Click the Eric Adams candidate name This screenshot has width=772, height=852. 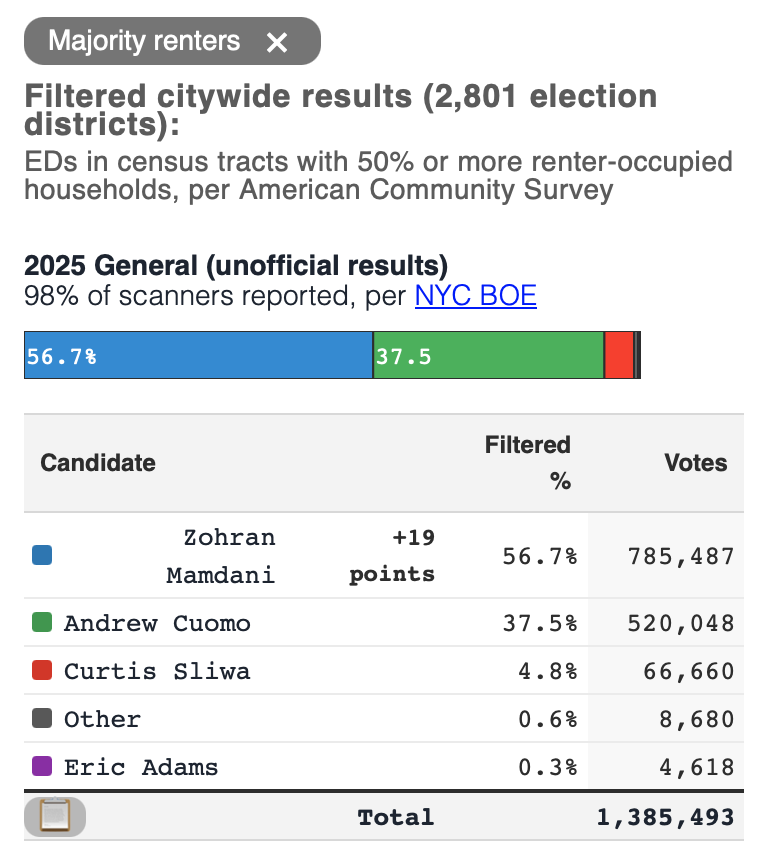point(141,767)
